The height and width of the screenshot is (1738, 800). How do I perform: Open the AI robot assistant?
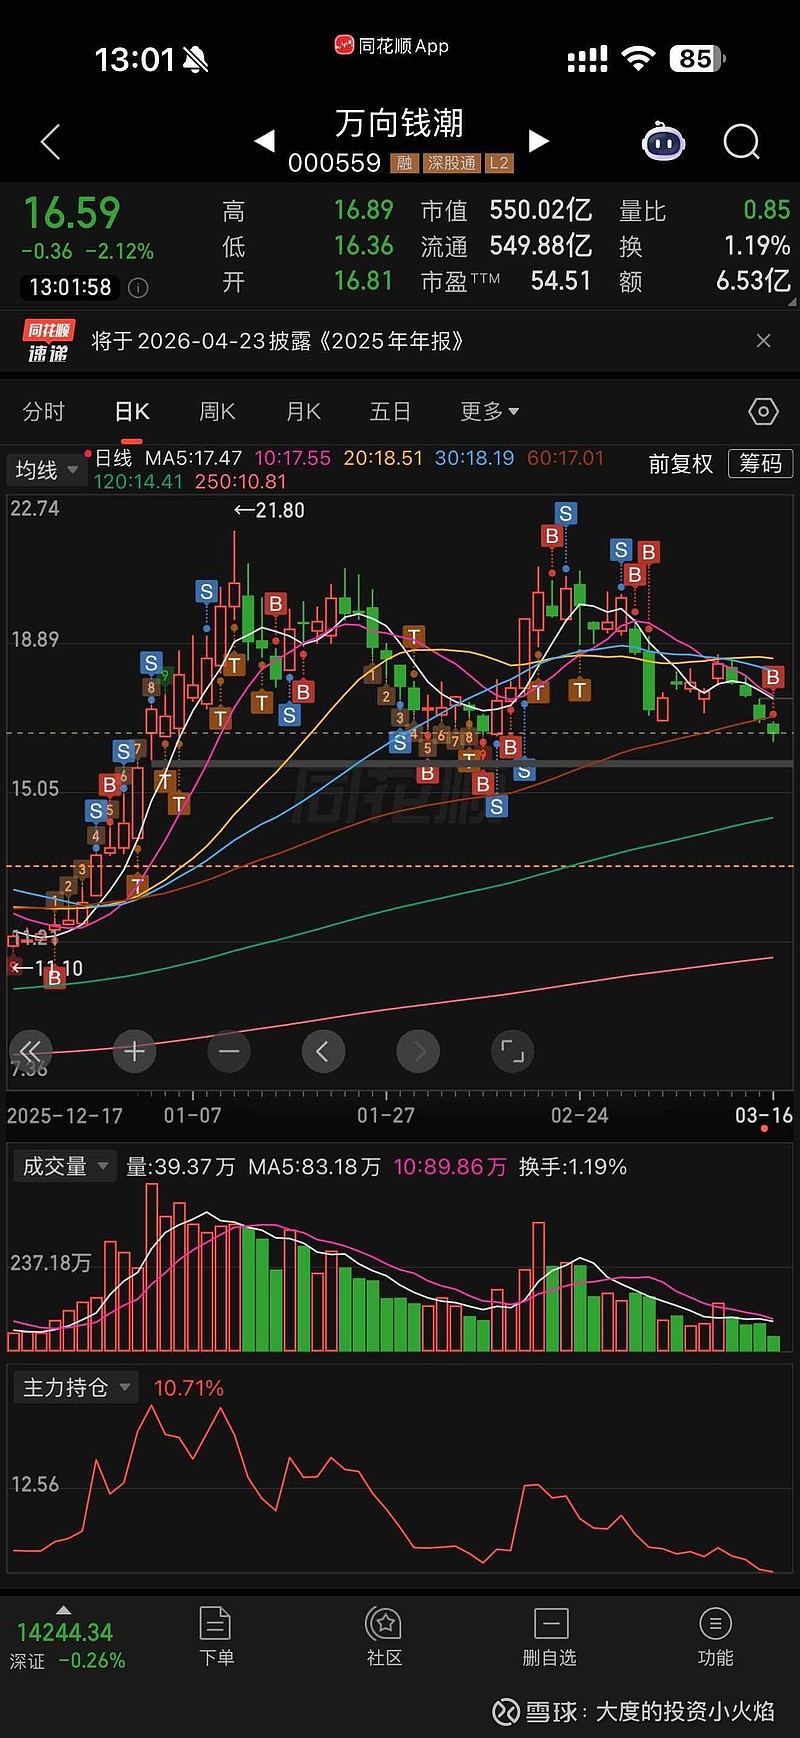(x=663, y=142)
